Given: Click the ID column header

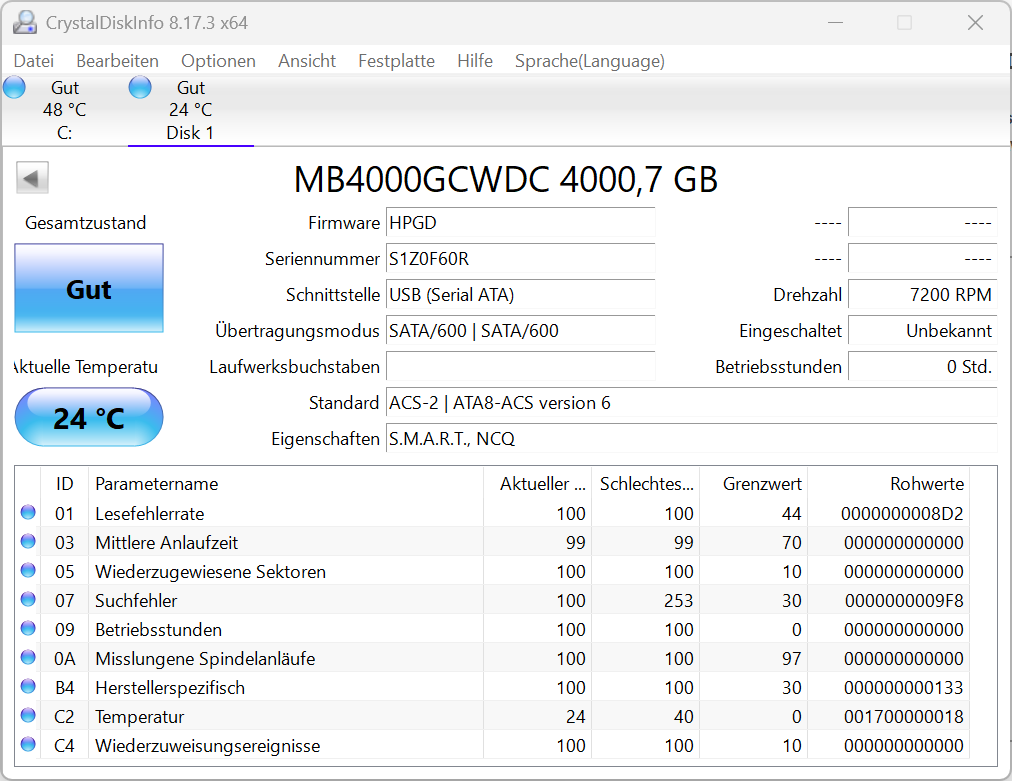Looking at the screenshot, I should pyautogui.click(x=65, y=483).
